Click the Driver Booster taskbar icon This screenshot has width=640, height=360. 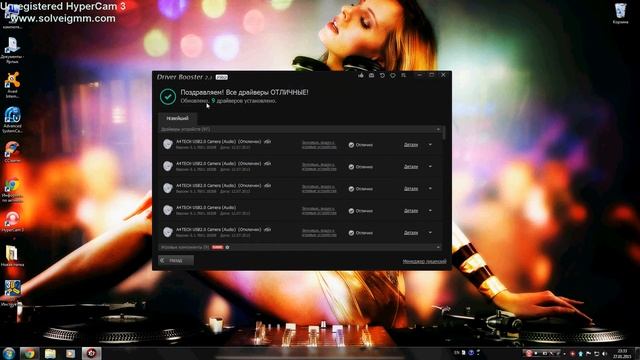[91, 353]
